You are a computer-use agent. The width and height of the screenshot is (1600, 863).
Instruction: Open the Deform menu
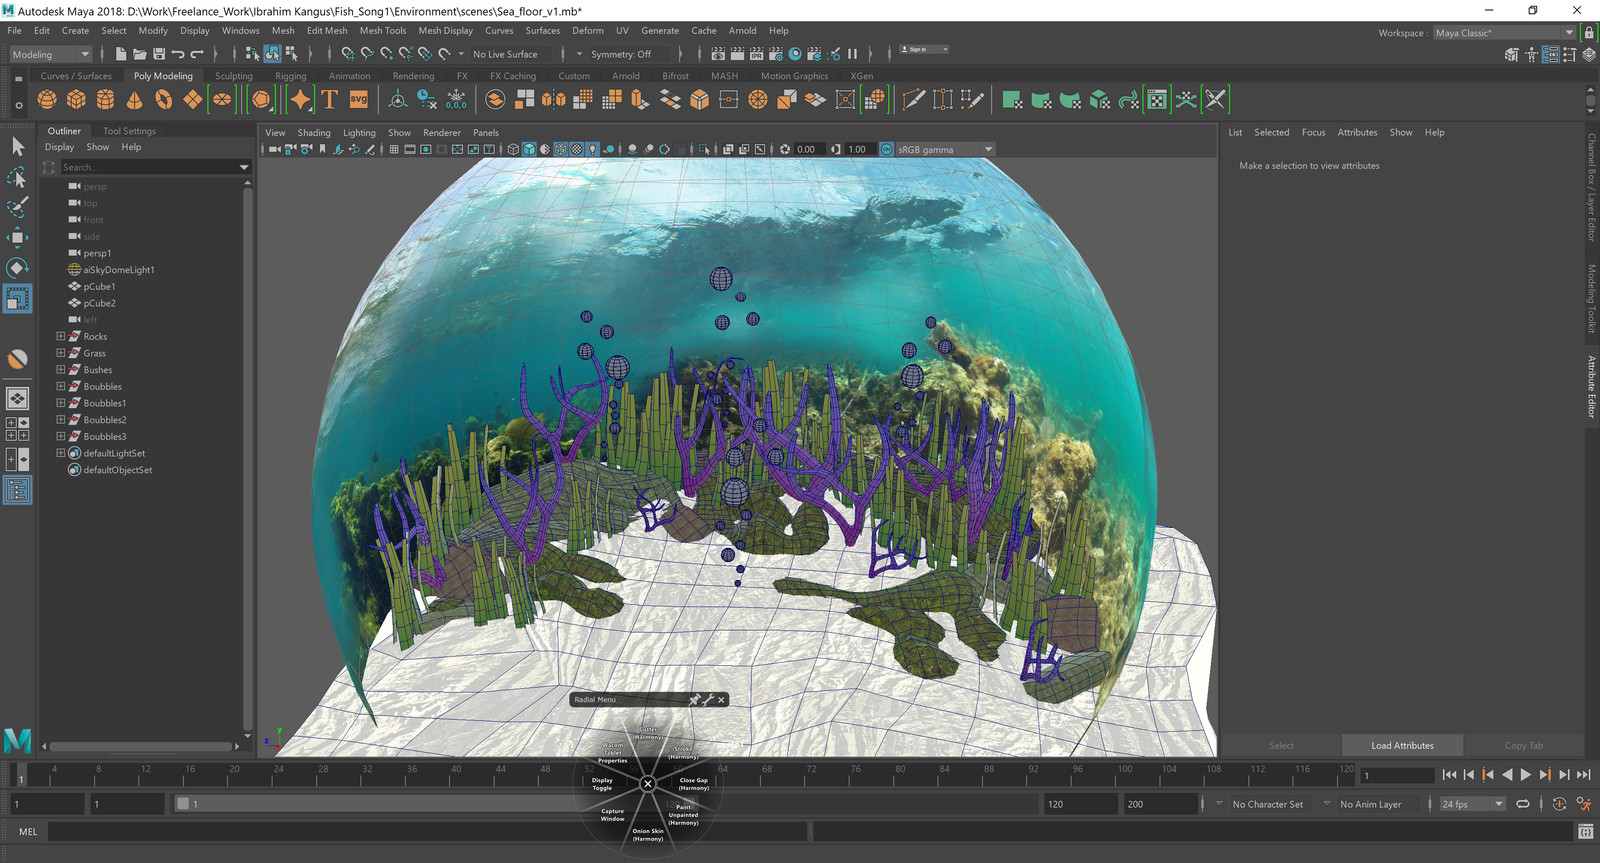click(588, 31)
